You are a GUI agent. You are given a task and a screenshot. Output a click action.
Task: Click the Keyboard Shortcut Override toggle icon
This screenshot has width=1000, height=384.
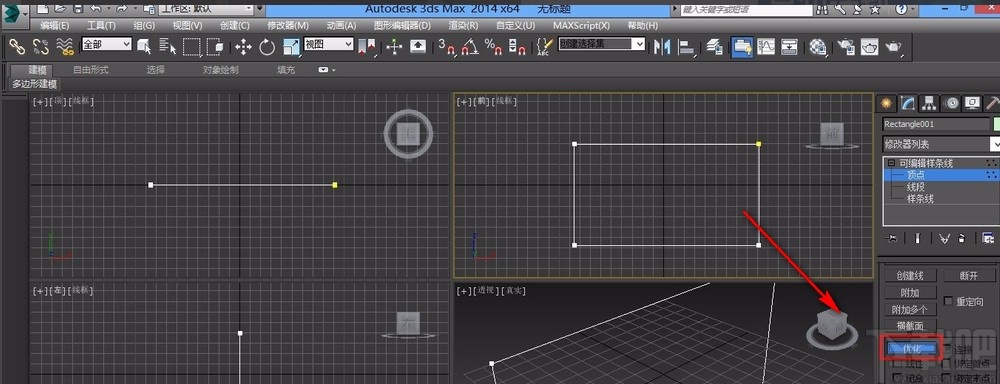pos(418,47)
